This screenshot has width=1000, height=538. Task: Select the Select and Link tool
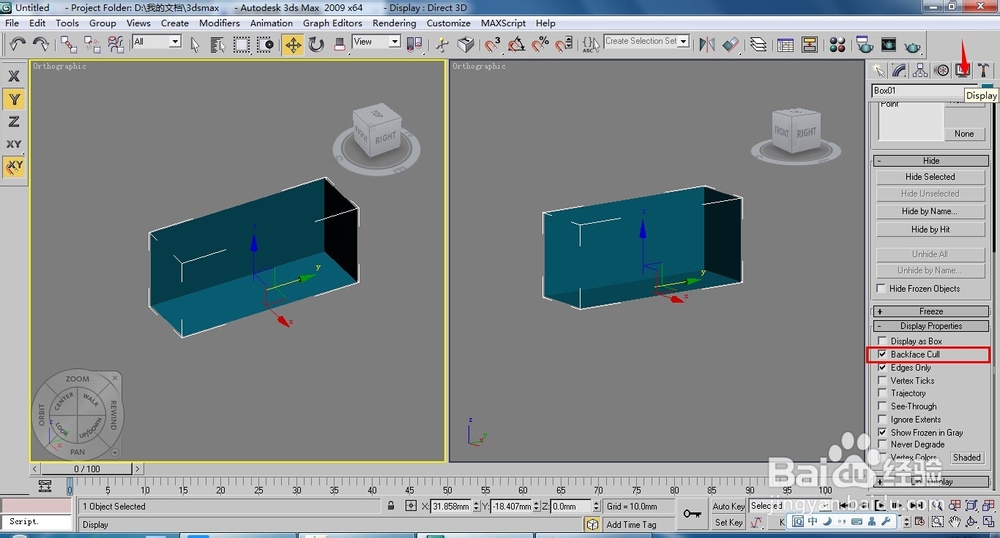coord(68,44)
